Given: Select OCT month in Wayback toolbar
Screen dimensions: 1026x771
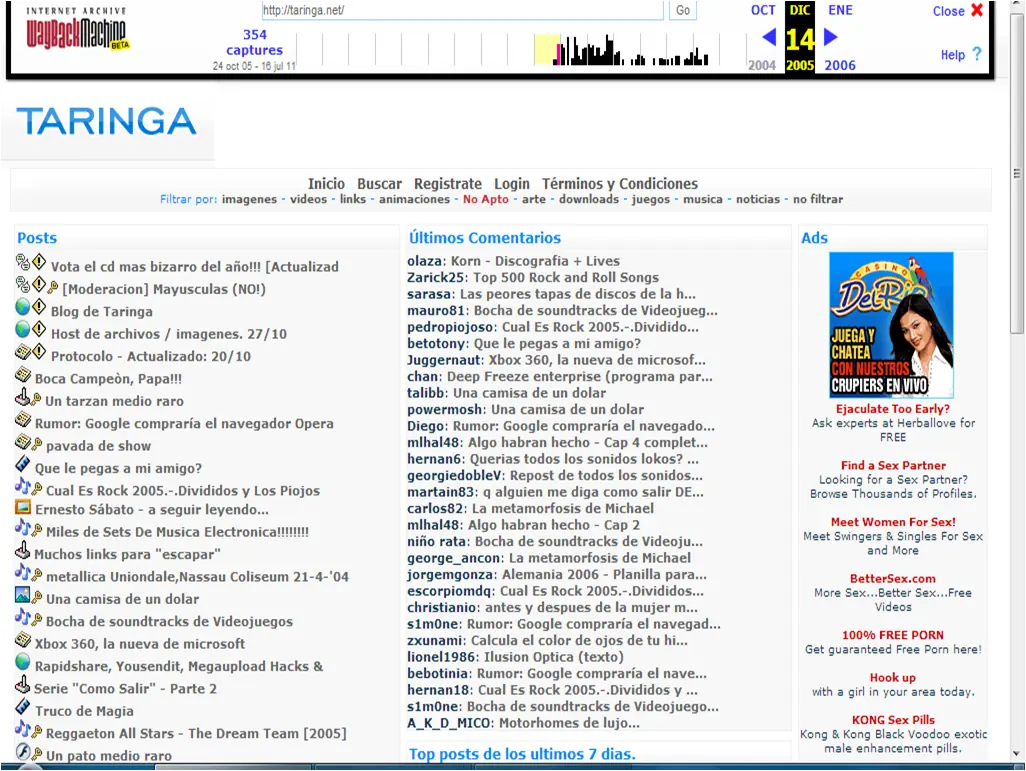Looking at the screenshot, I should coord(763,10).
